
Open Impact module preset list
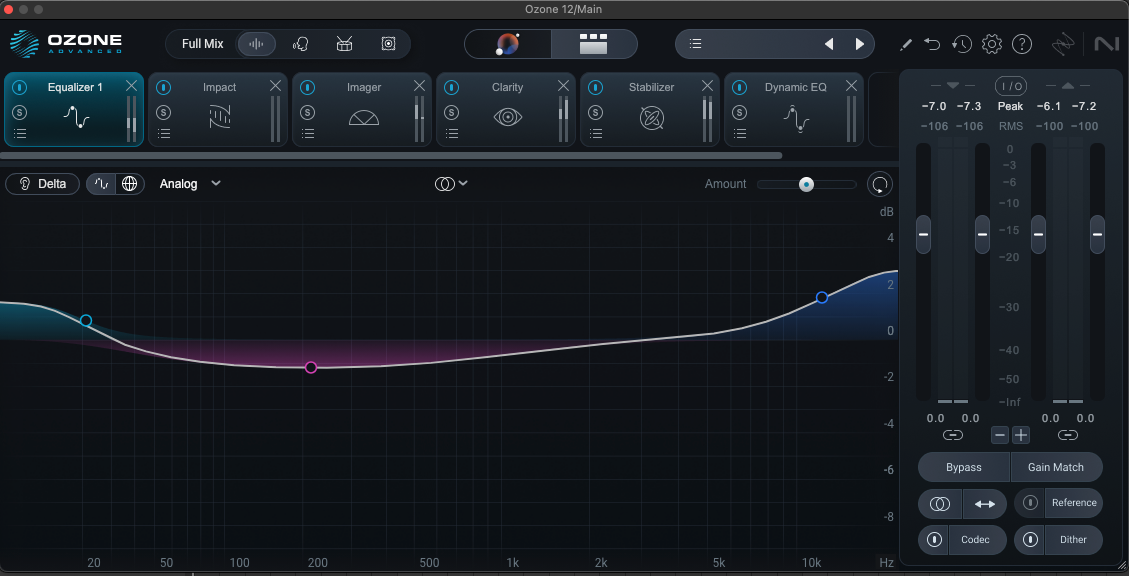[x=164, y=133]
